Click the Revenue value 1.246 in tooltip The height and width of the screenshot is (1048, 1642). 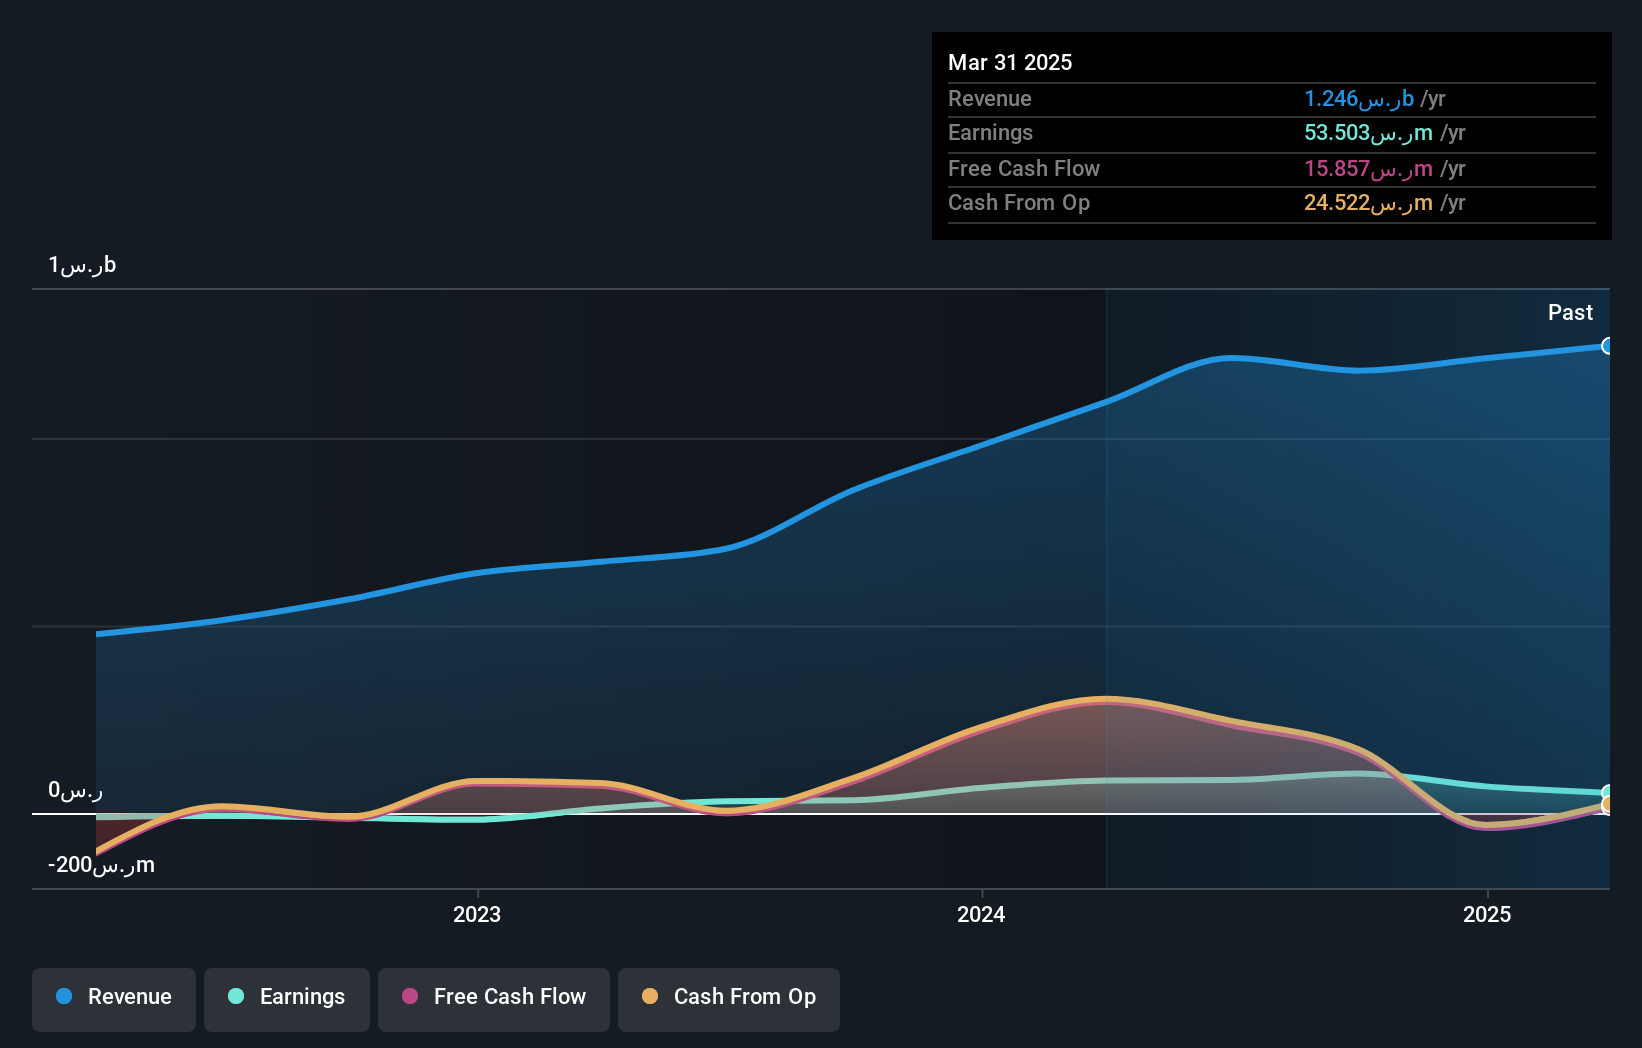1358,98
